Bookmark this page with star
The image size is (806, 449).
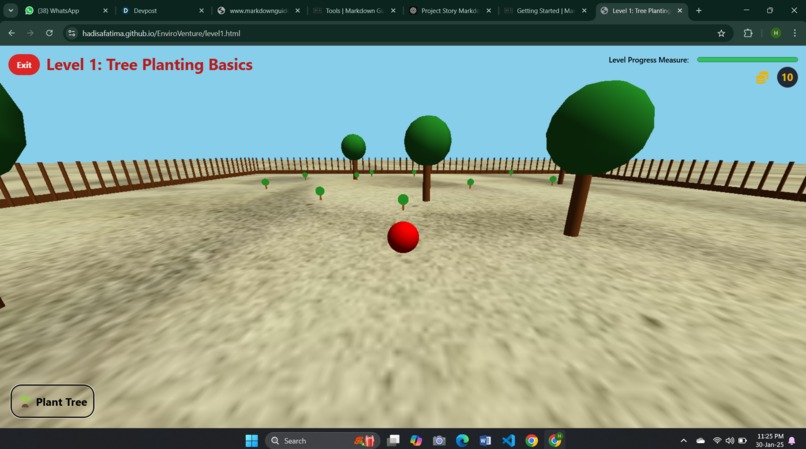[x=721, y=33]
